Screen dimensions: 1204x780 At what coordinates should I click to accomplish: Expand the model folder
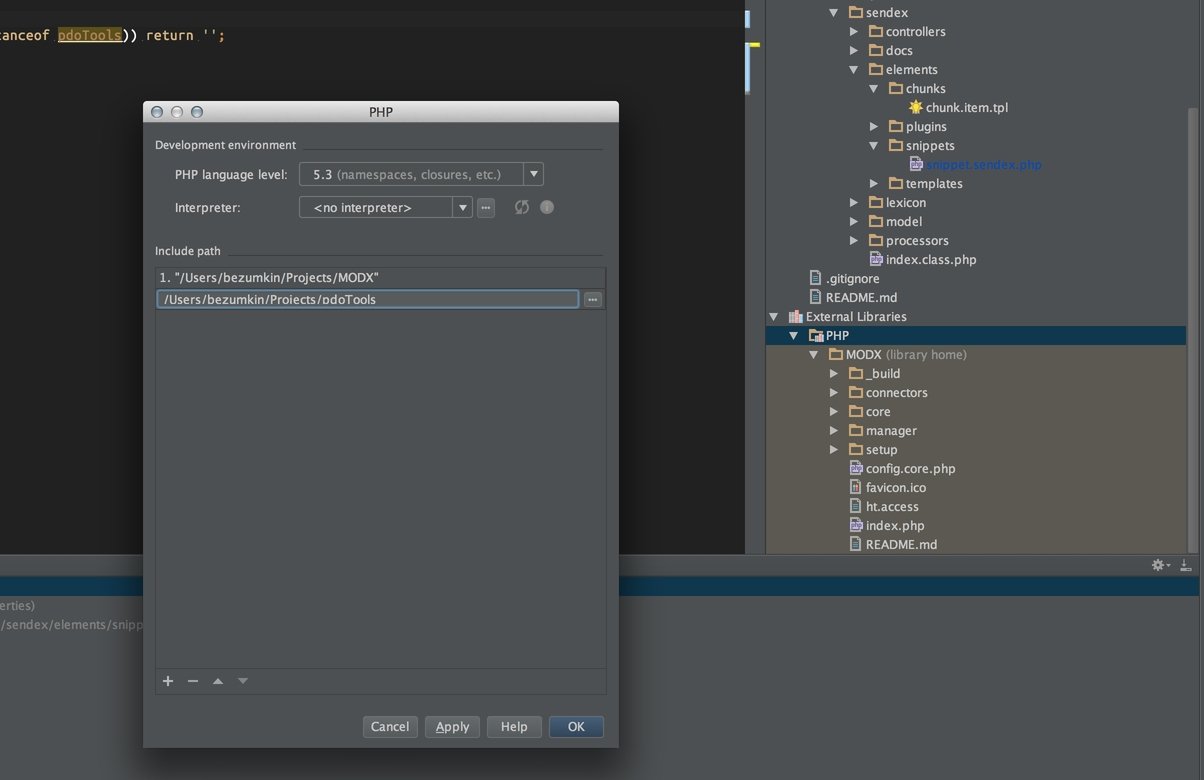tap(854, 222)
